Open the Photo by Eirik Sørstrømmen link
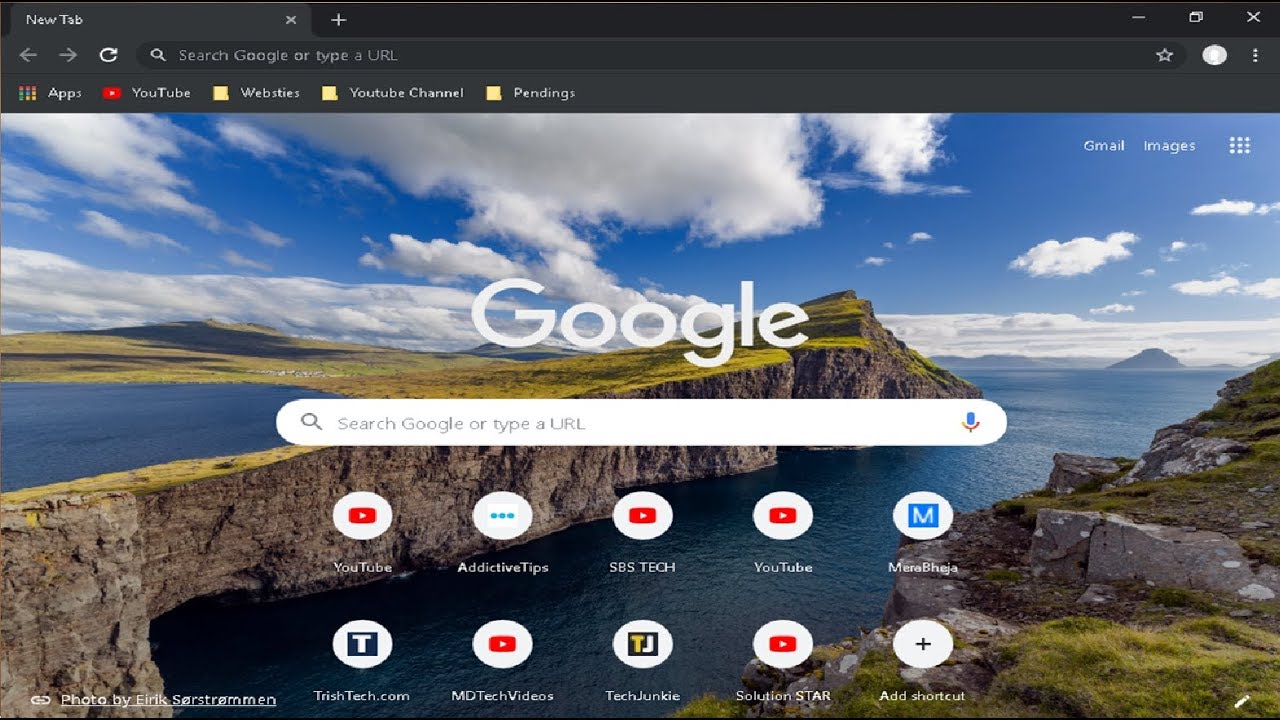The height and width of the screenshot is (720, 1280). 168,700
